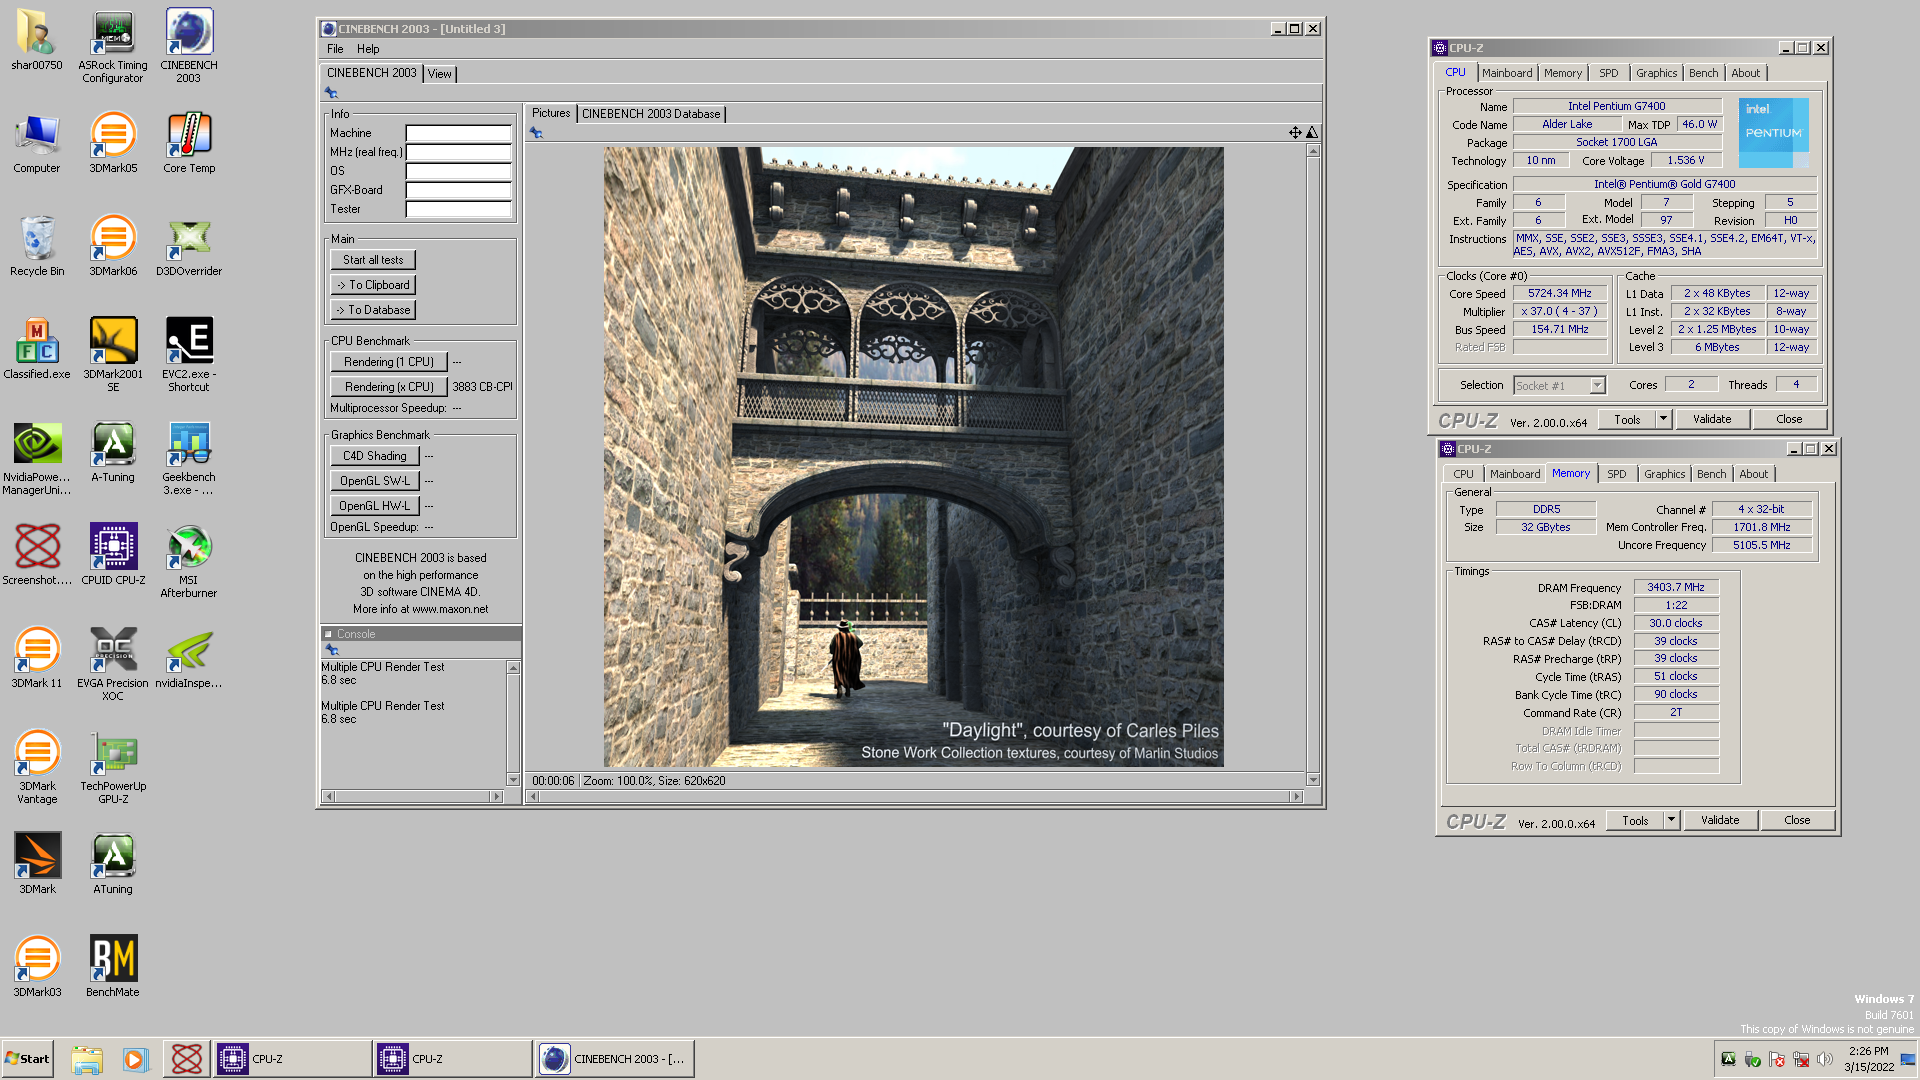Open the Mainboard tab in upper CPU-Z
Image resolution: width=1920 pixels, height=1080 pixels.
click(1507, 73)
